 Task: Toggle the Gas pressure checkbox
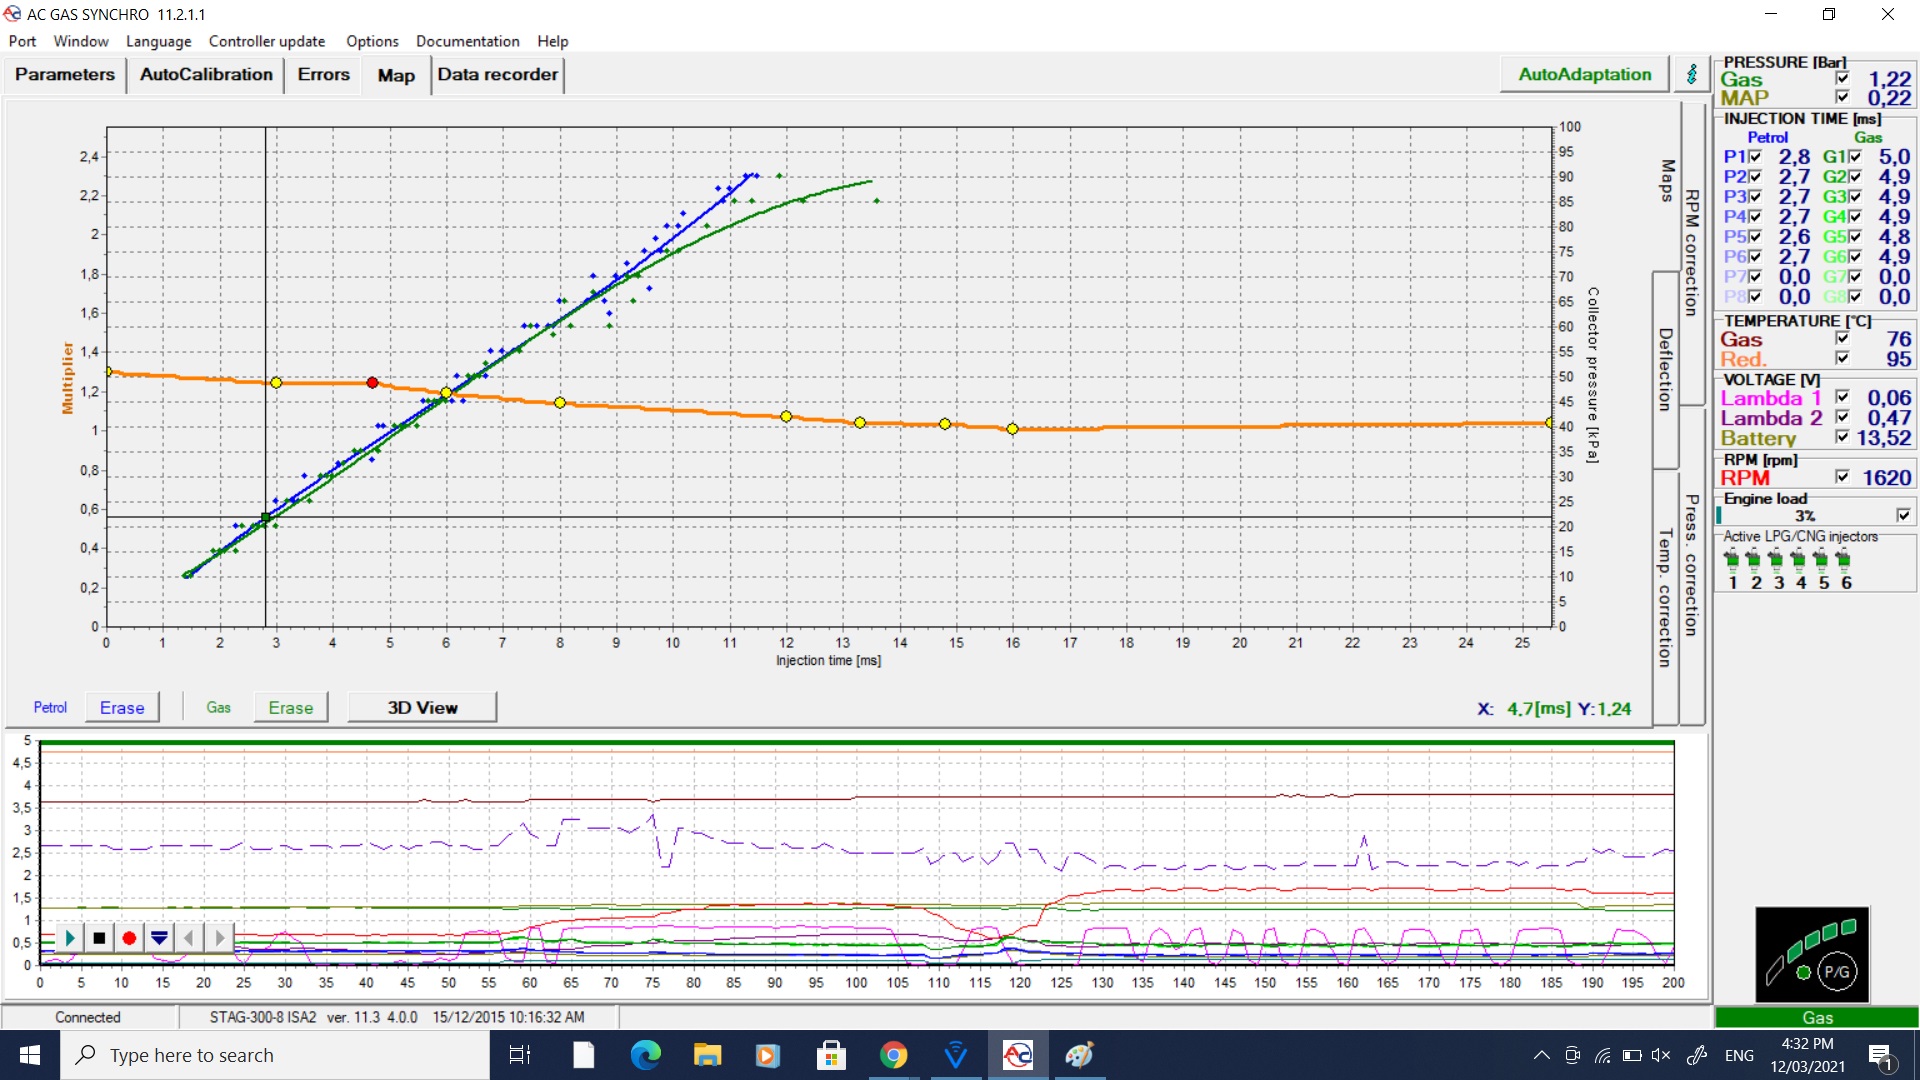coord(1842,79)
